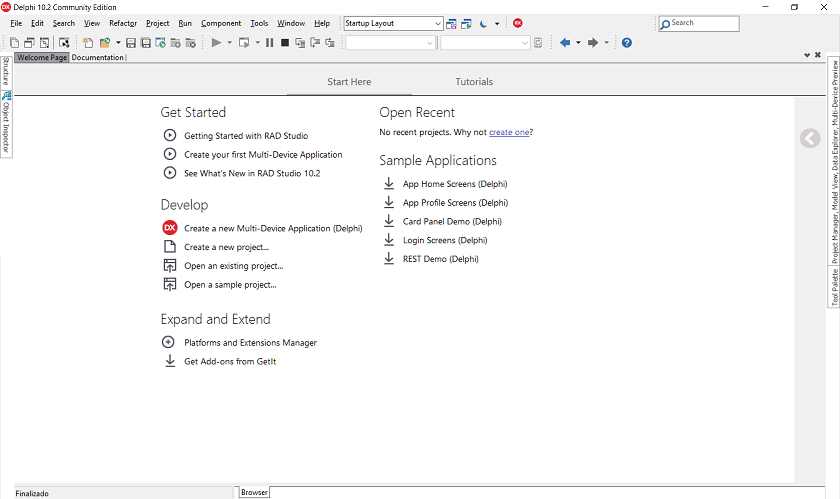Click the Add file to project icon

pos(175,42)
